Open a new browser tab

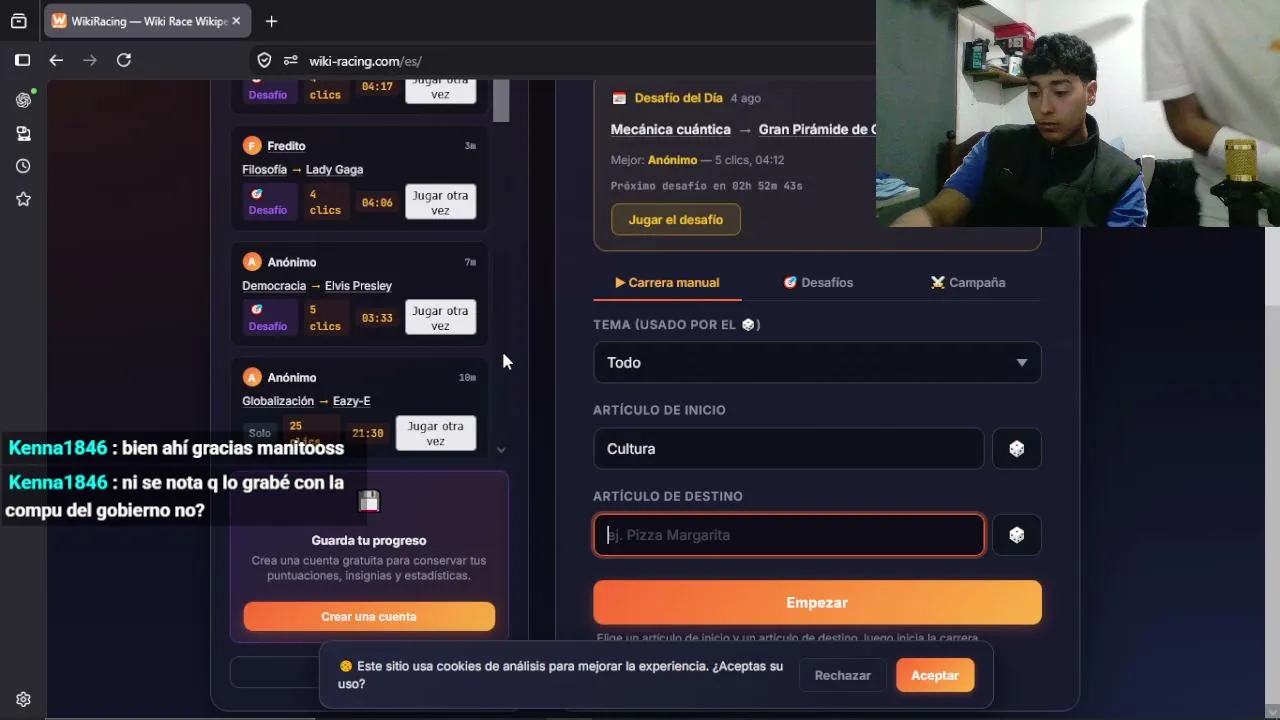click(271, 21)
